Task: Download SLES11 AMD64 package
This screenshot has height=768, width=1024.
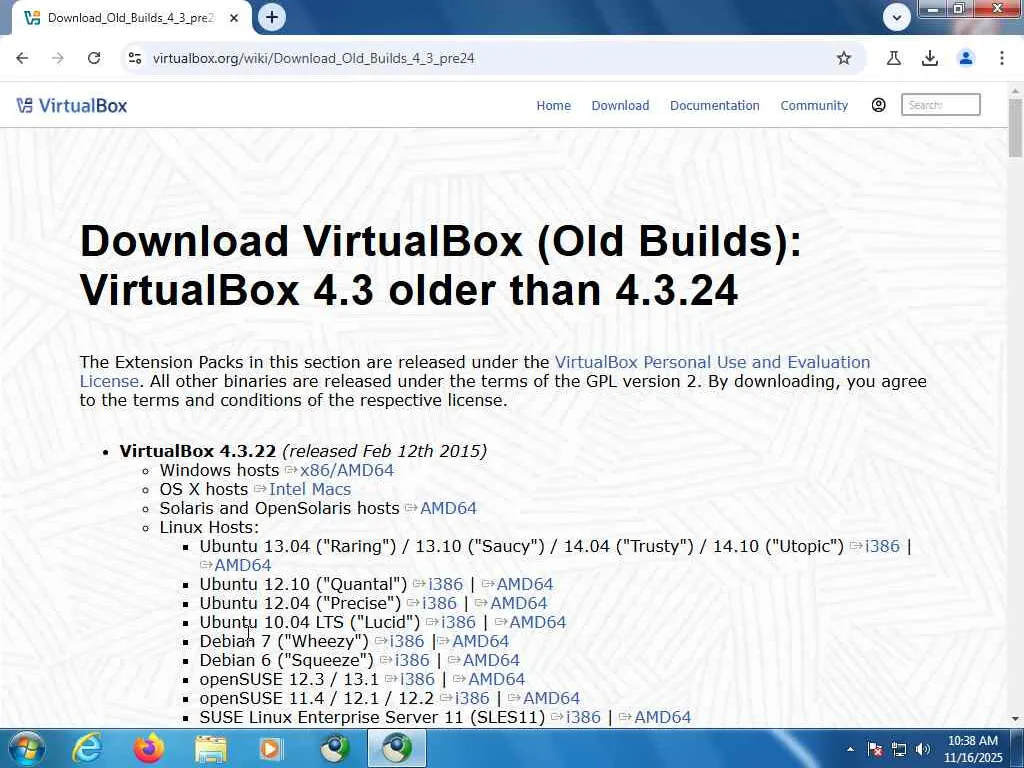Action: 662,717
